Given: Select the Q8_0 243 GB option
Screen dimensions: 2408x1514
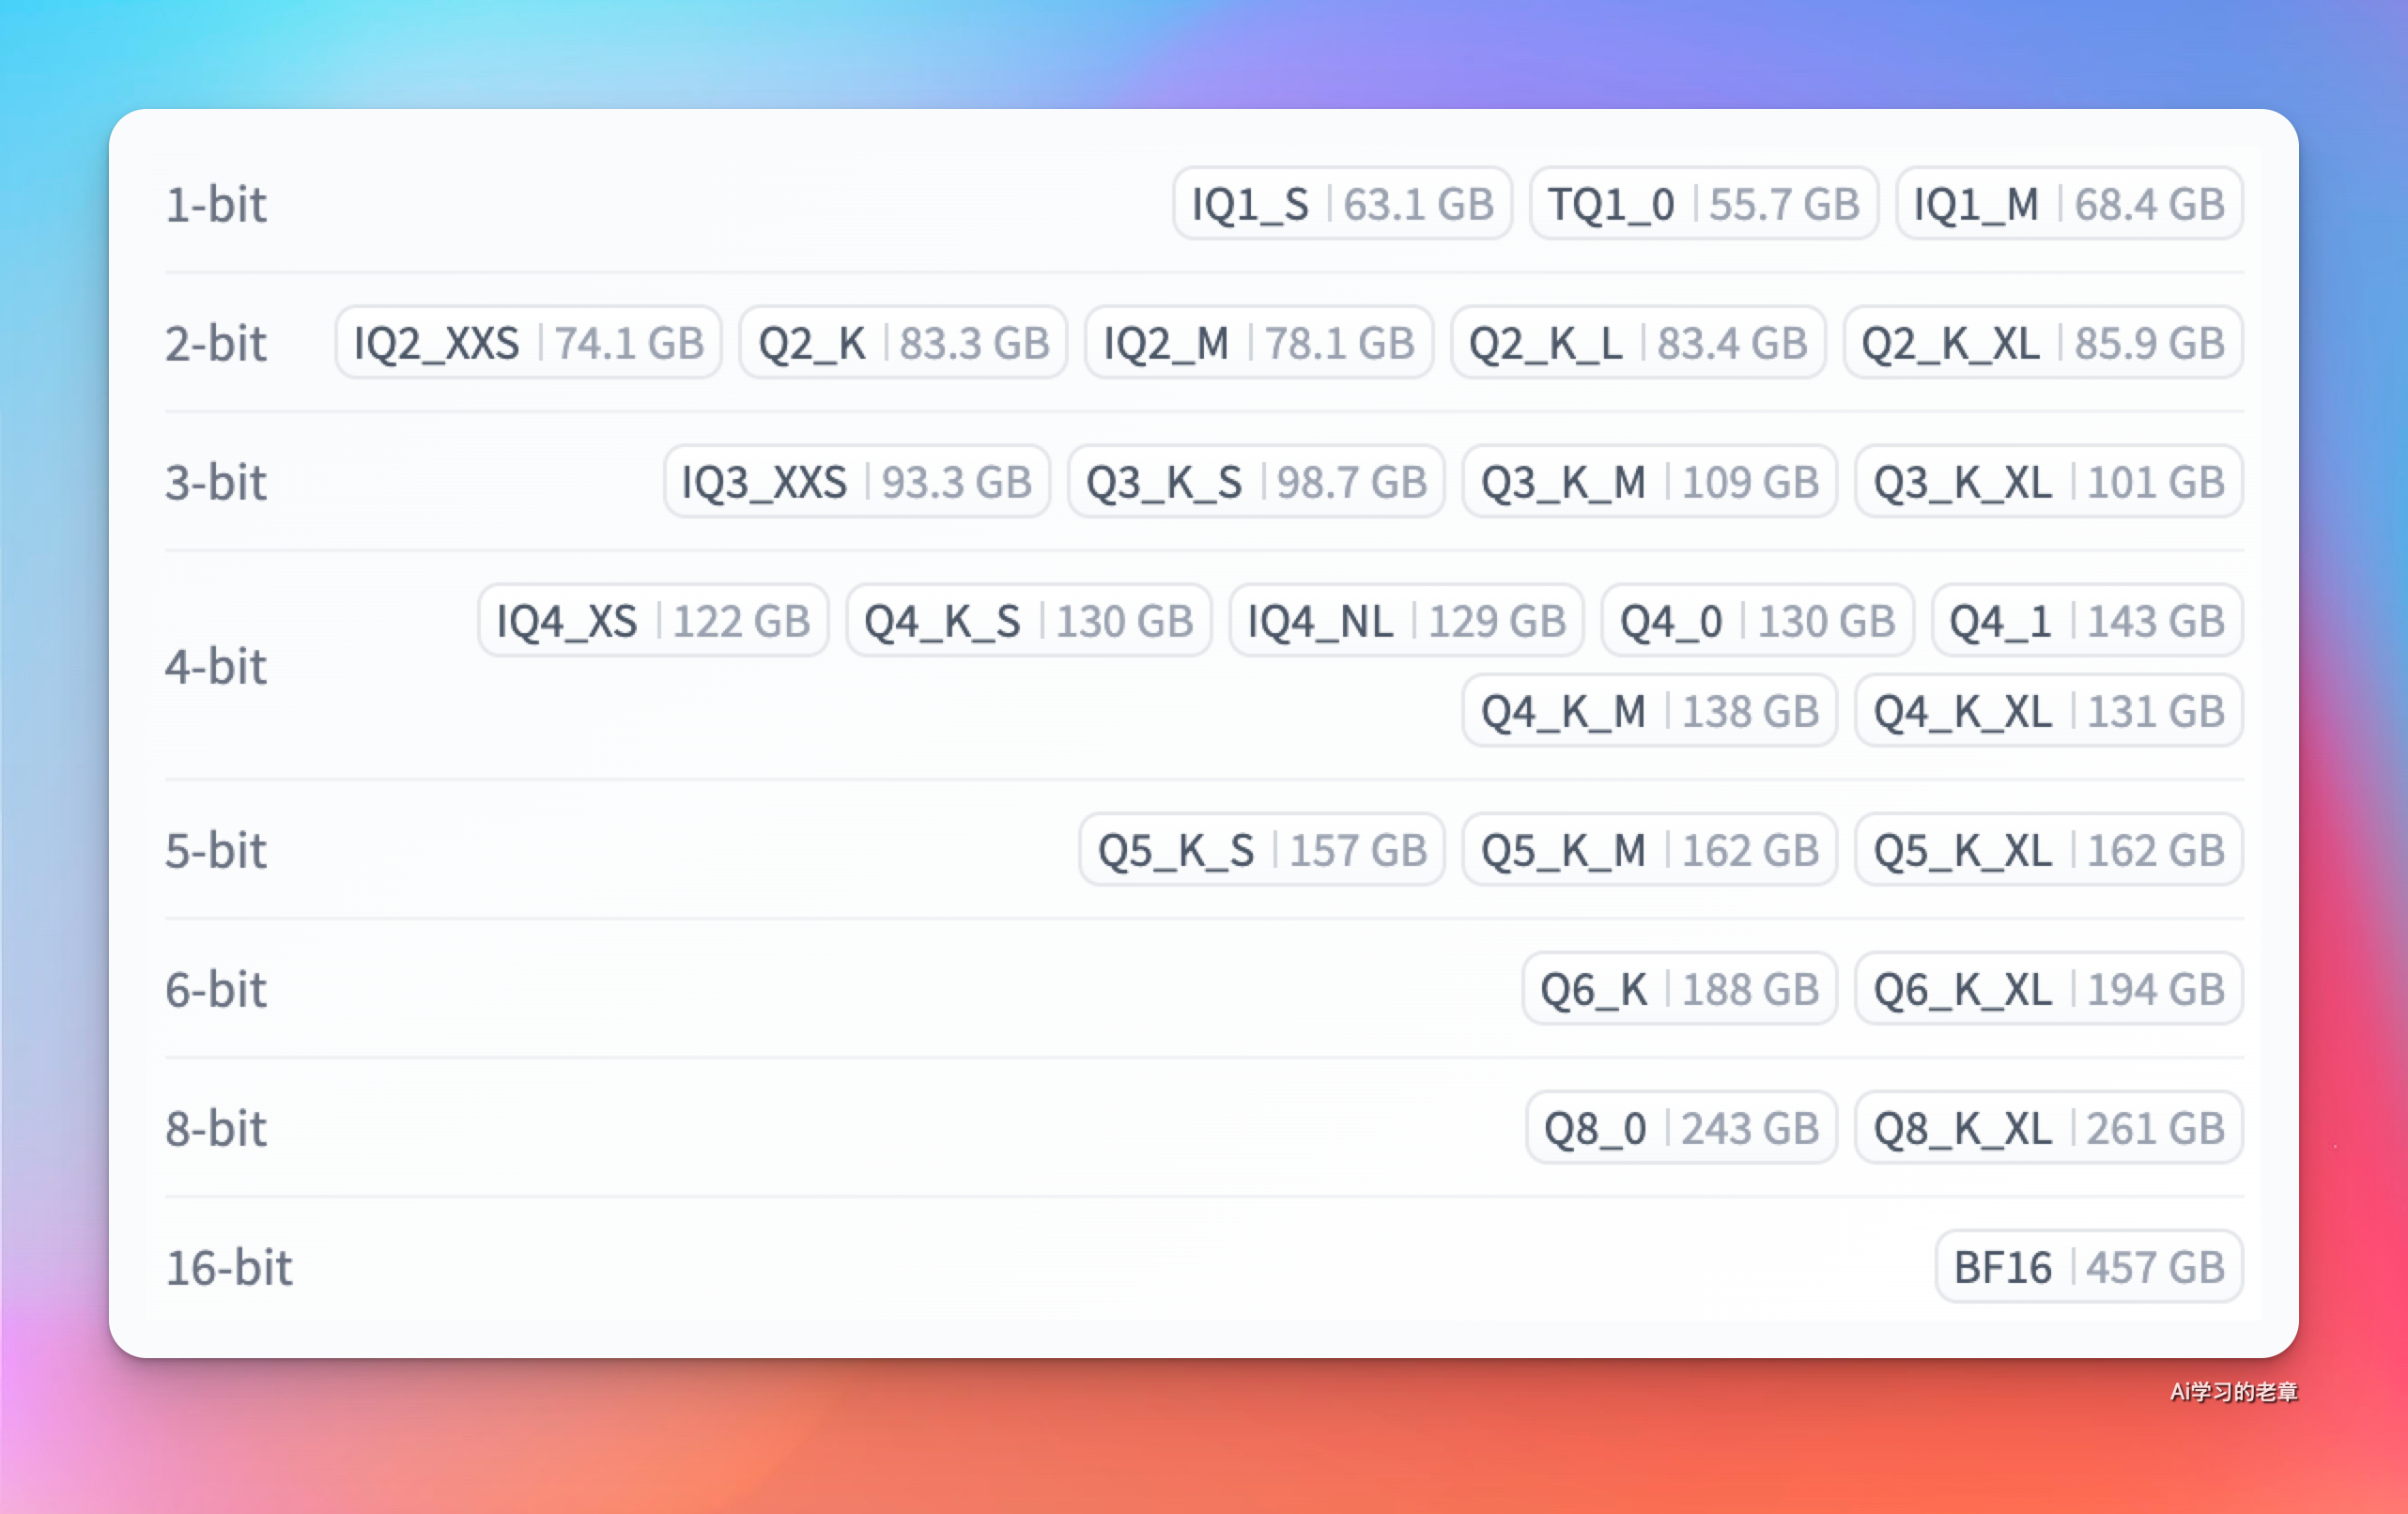Looking at the screenshot, I should pos(1682,1128).
